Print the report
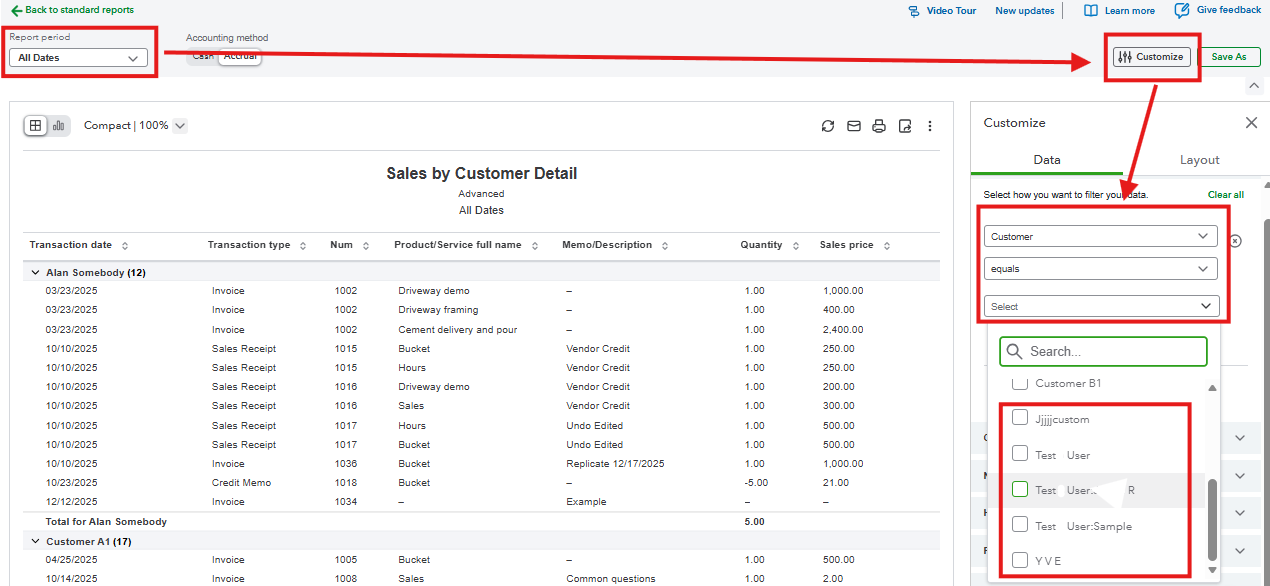 coord(879,126)
